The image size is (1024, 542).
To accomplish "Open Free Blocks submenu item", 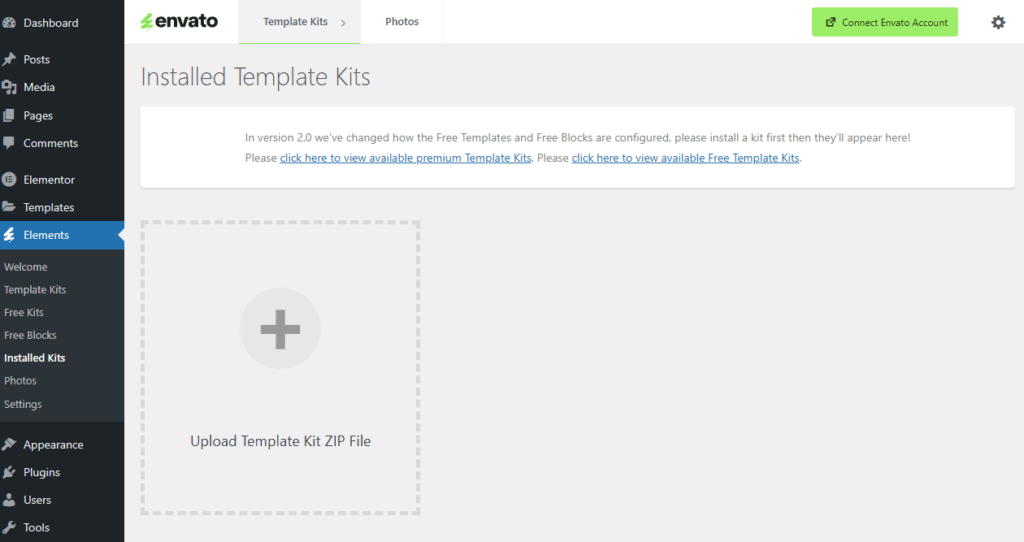I will click(30, 336).
